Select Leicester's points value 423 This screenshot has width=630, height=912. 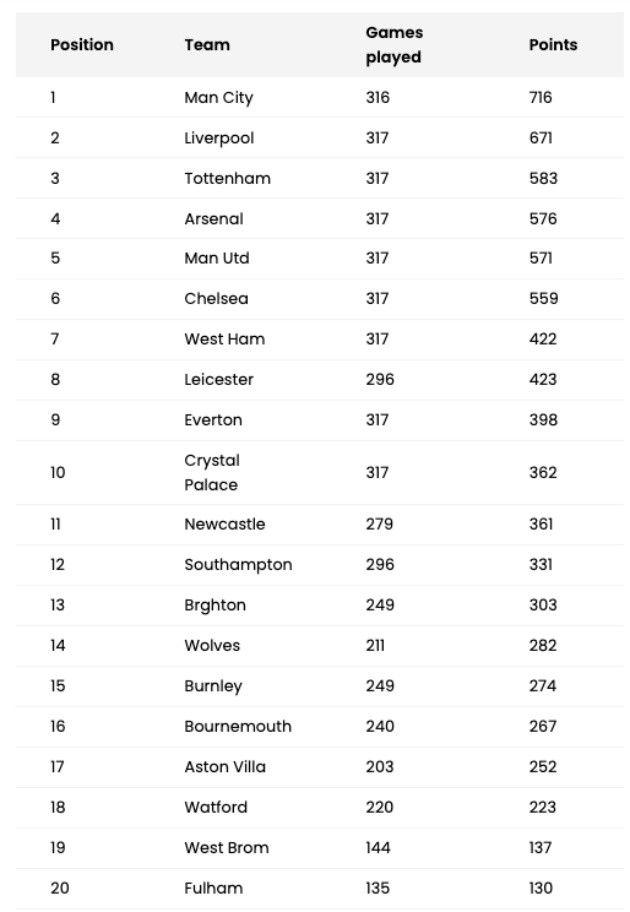pos(543,380)
